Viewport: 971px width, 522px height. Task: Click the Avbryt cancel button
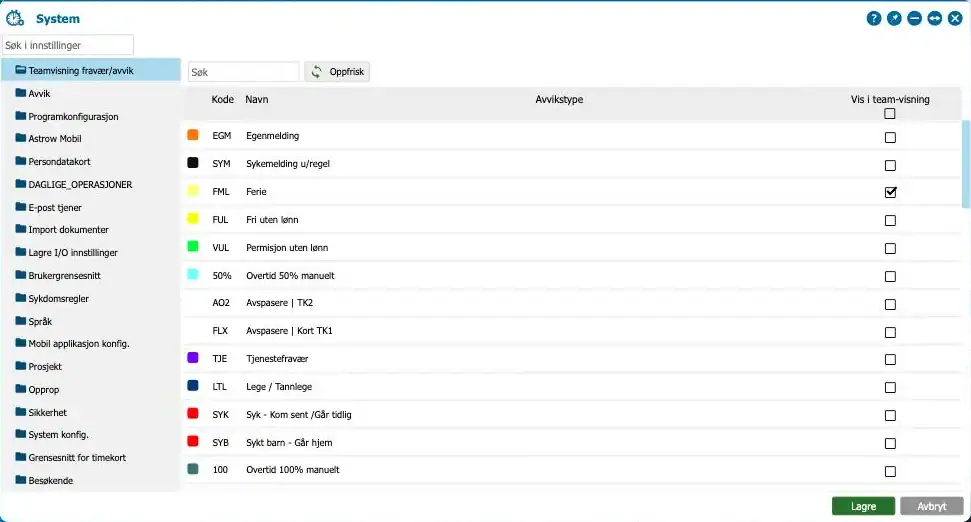931,506
